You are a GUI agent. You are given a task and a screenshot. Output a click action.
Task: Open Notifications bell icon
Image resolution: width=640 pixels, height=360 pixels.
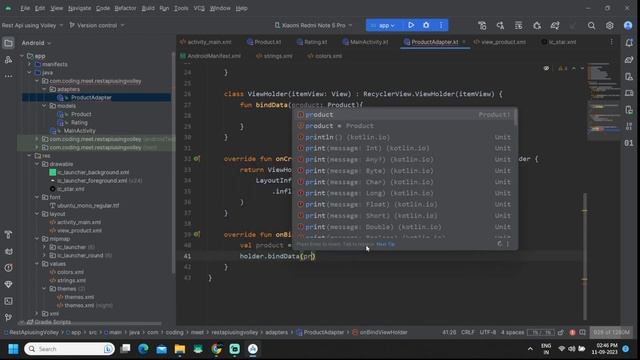629,42
